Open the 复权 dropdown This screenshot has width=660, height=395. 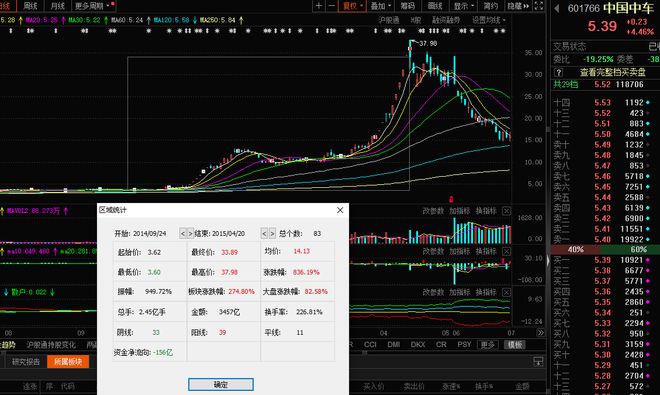click(x=352, y=6)
